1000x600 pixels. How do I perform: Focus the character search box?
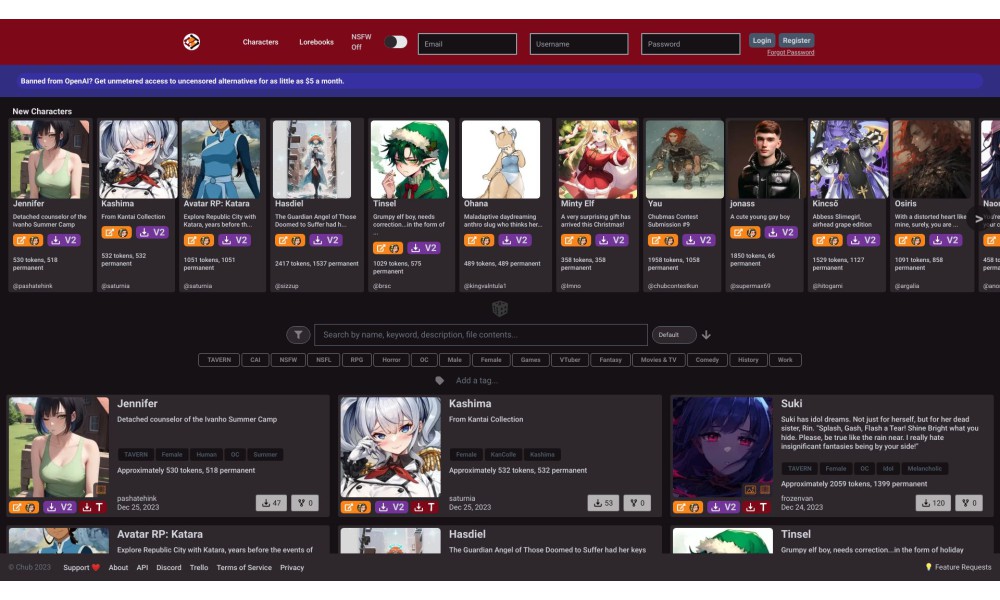(481, 335)
